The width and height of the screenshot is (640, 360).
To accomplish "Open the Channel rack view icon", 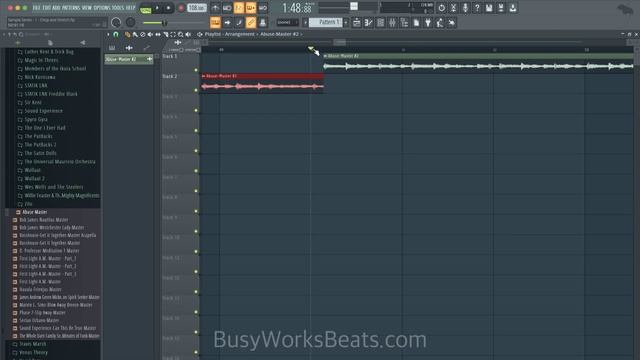I will [x=380, y=22].
